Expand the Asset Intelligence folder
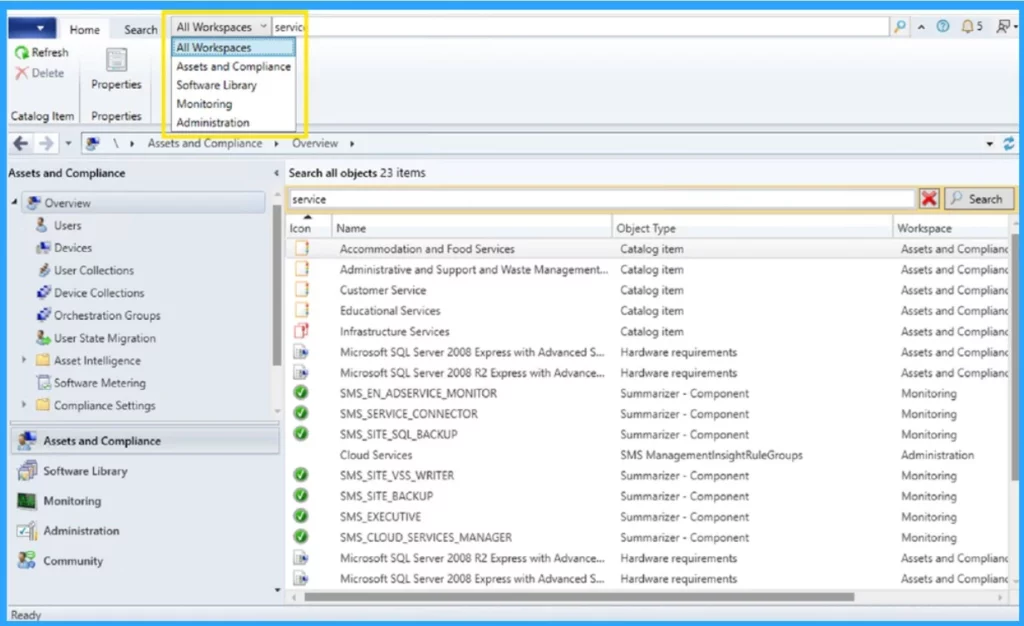1024x626 pixels. [24, 360]
